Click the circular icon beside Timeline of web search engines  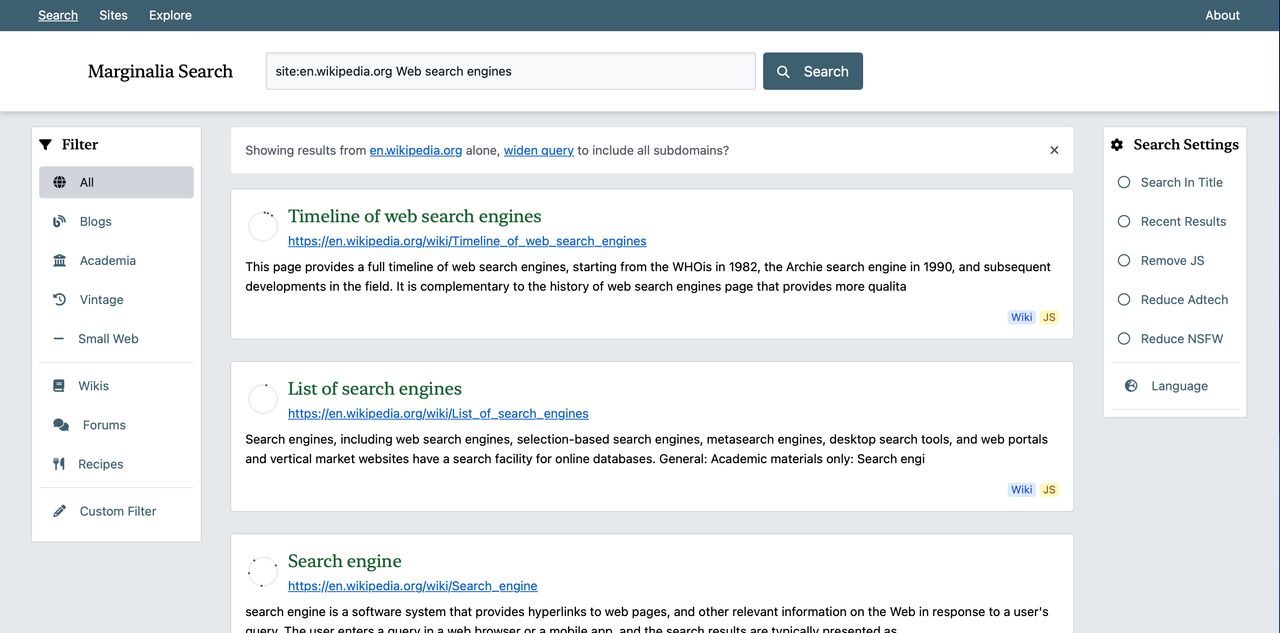[263, 227]
